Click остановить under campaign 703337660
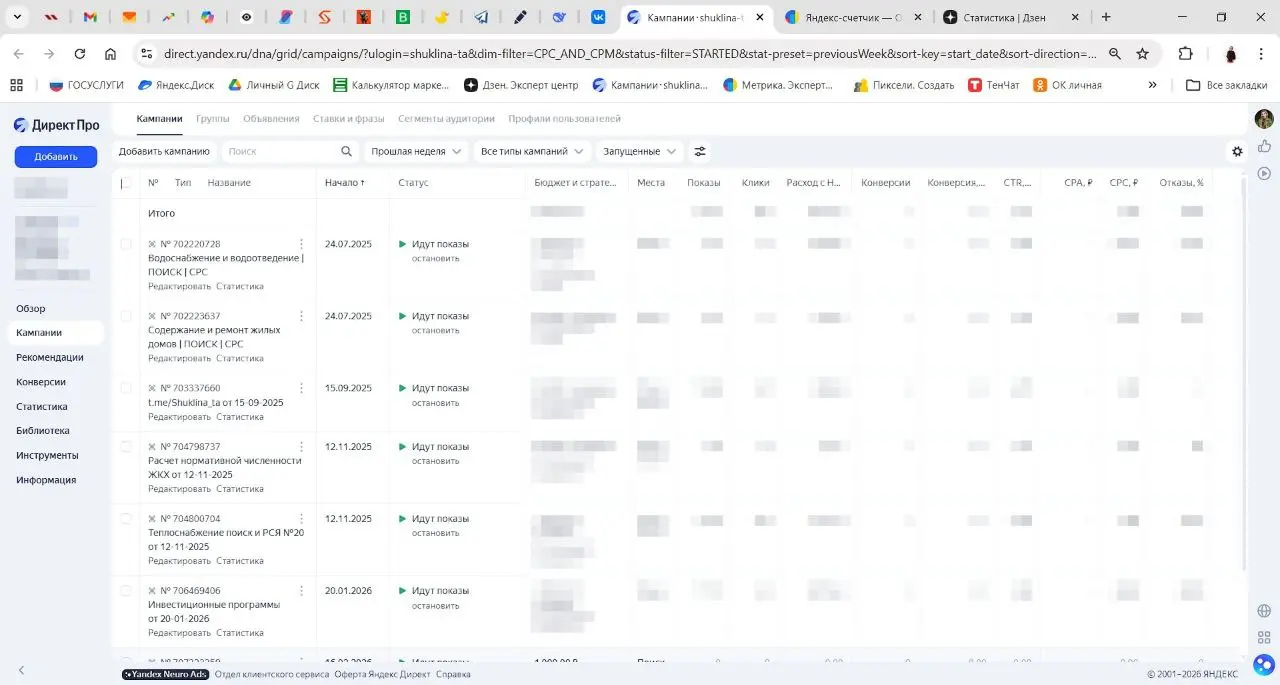Screen dimensions: 1280x685 pyautogui.click(x=435, y=403)
